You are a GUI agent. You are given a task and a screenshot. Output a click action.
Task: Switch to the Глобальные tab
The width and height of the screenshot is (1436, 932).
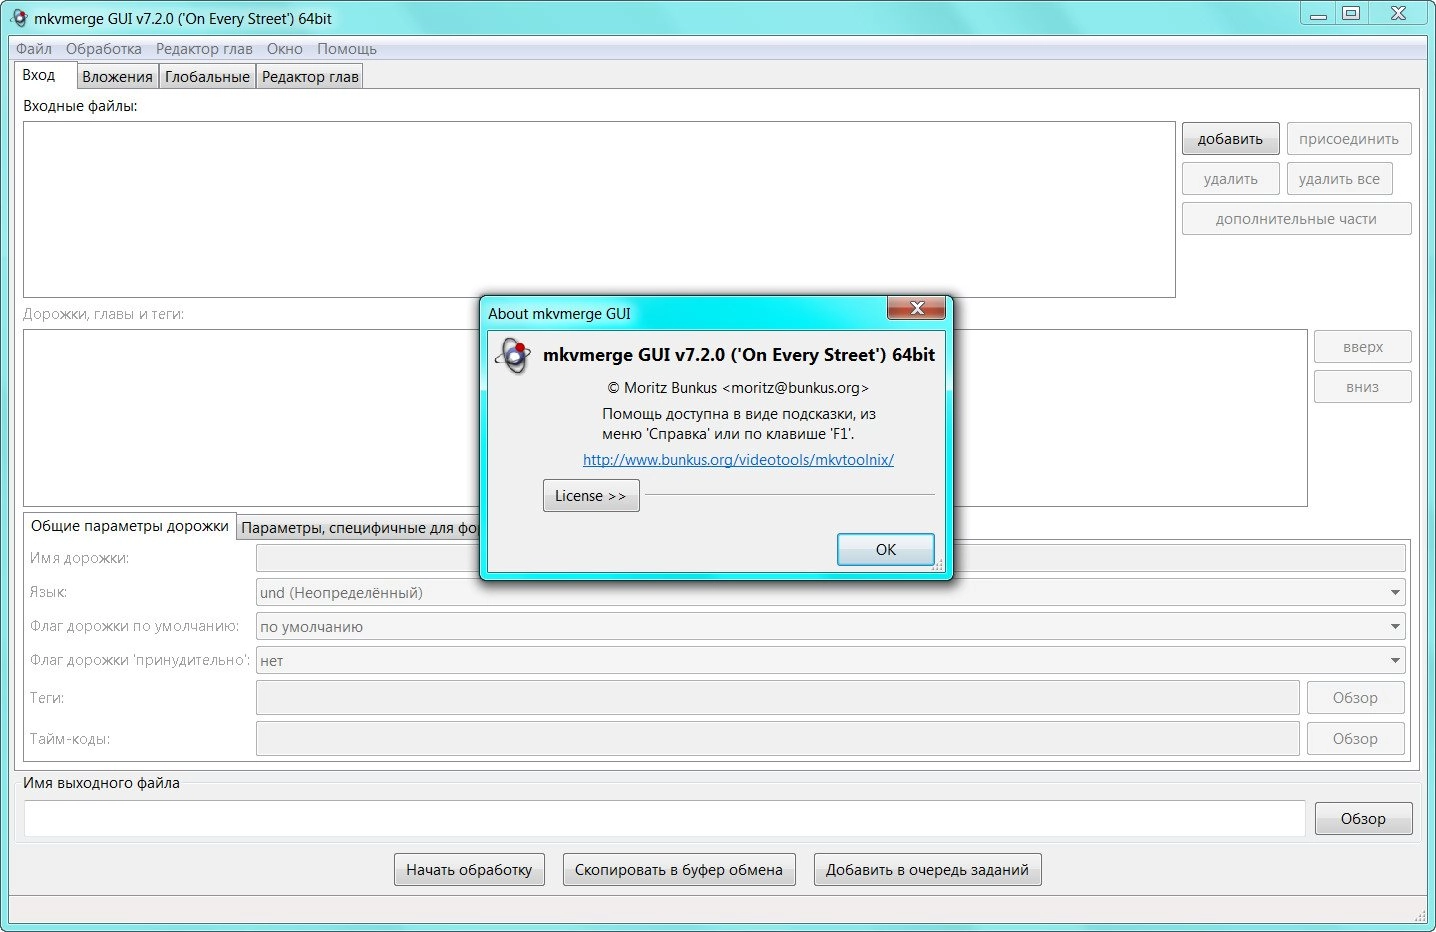pyautogui.click(x=207, y=77)
